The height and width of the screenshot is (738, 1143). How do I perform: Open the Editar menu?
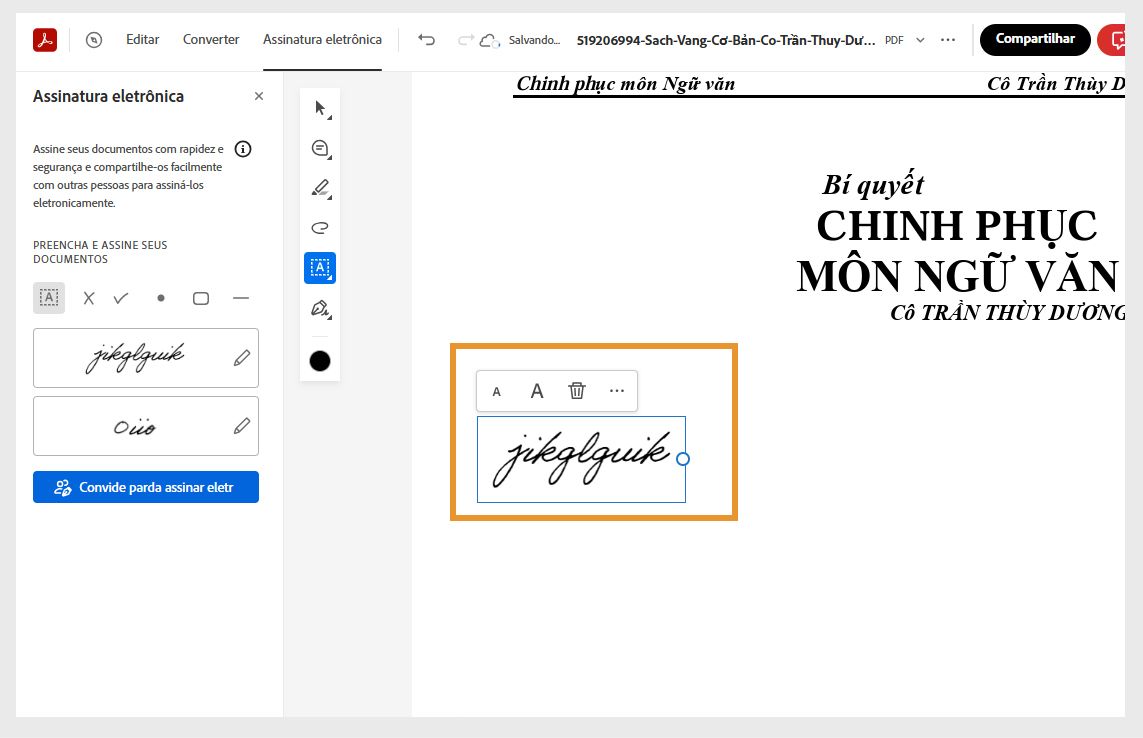tap(142, 39)
